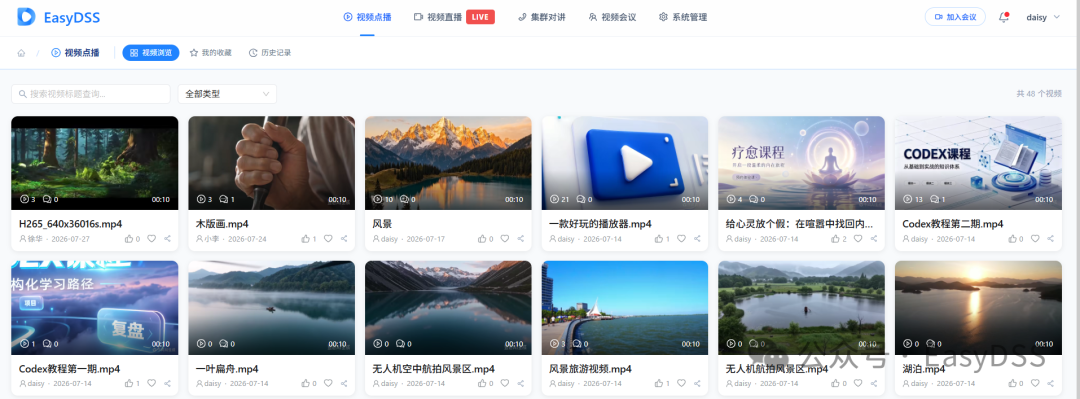Like Codex教程第一期.mp4
Image resolution: width=1080 pixels, height=399 pixels.
129,383
